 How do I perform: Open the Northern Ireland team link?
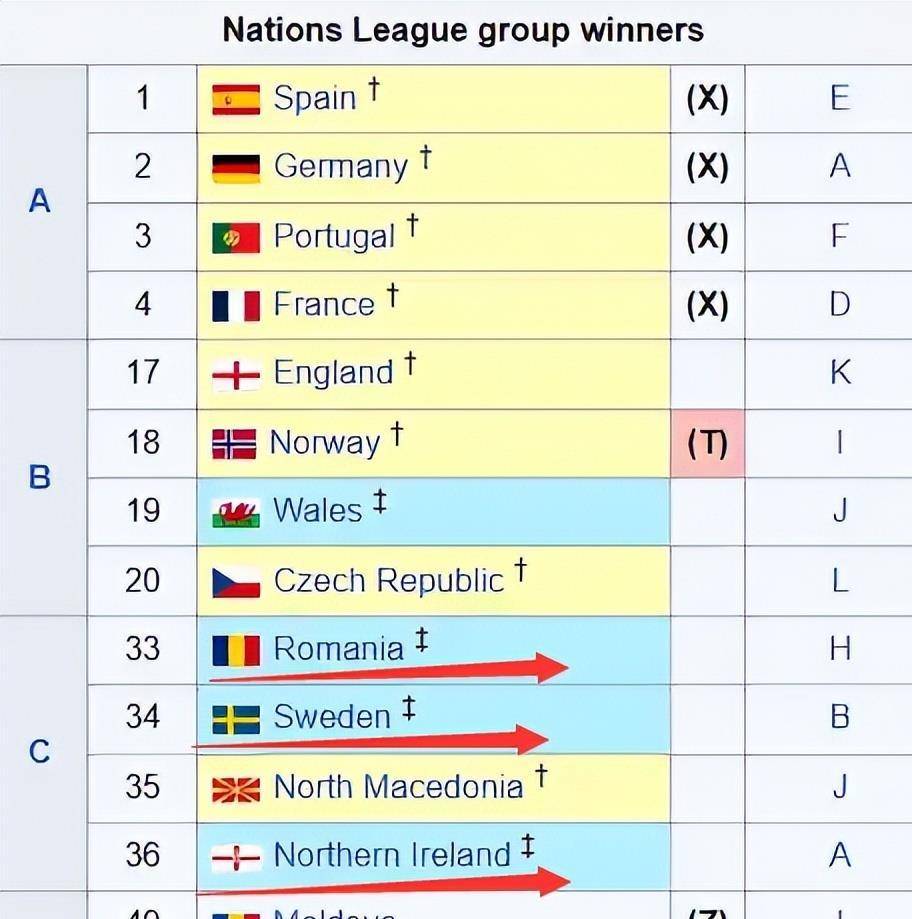[392, 855]
